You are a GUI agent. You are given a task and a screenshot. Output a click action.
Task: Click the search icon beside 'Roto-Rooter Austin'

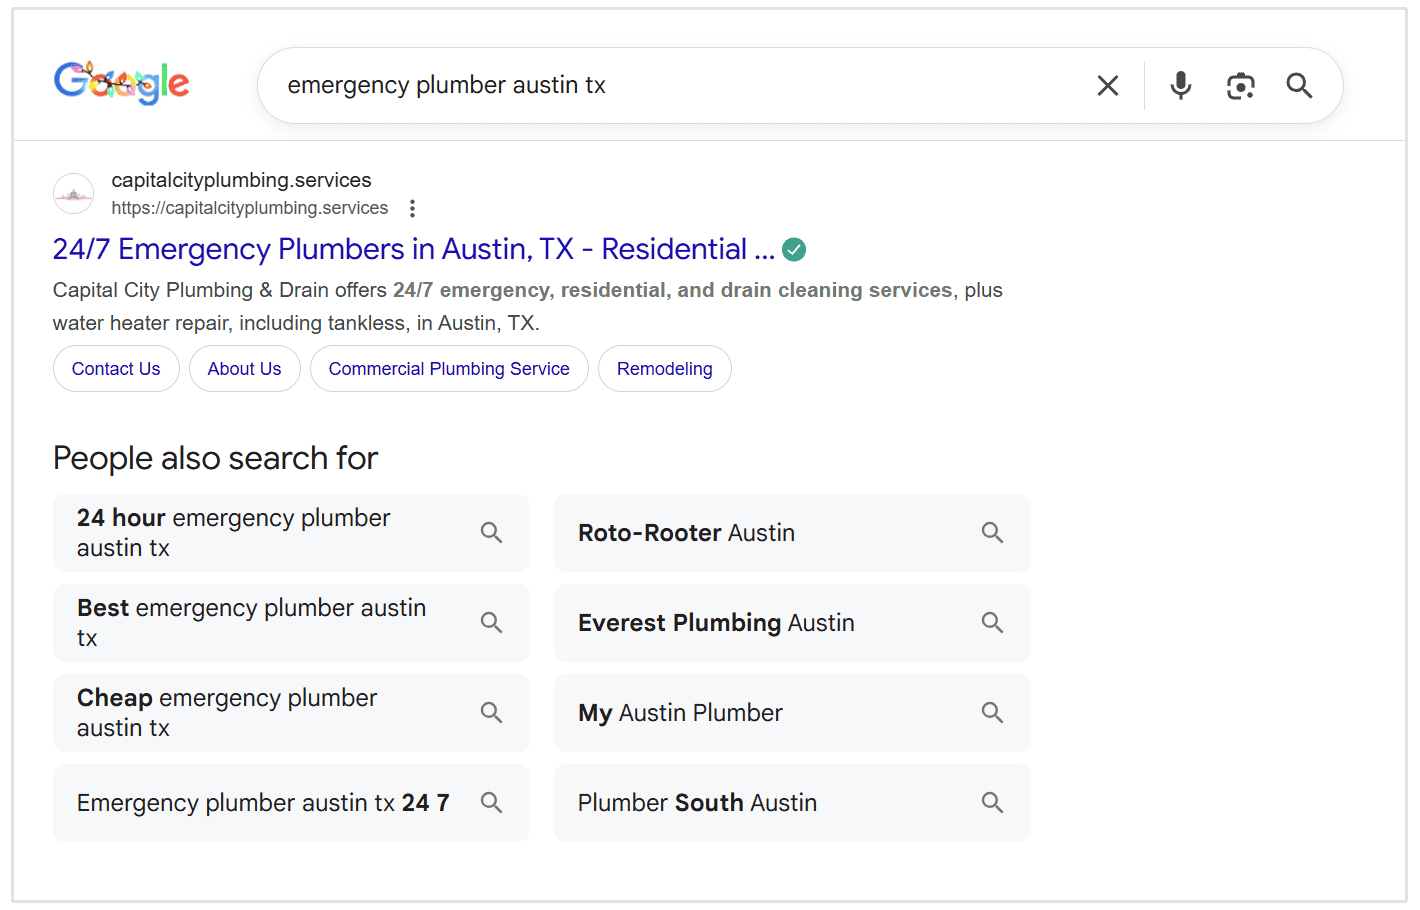tap(992, 532)
